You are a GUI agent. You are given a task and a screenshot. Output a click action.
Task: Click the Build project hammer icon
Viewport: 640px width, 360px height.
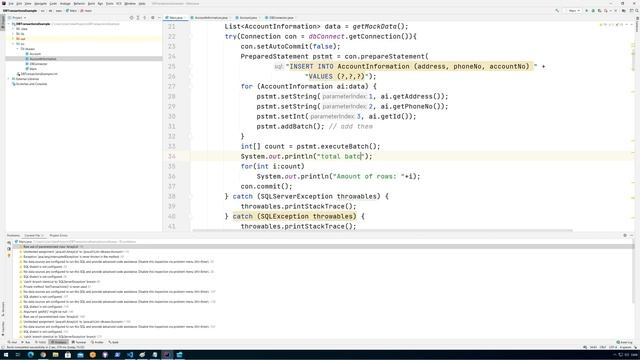(557, 11)
